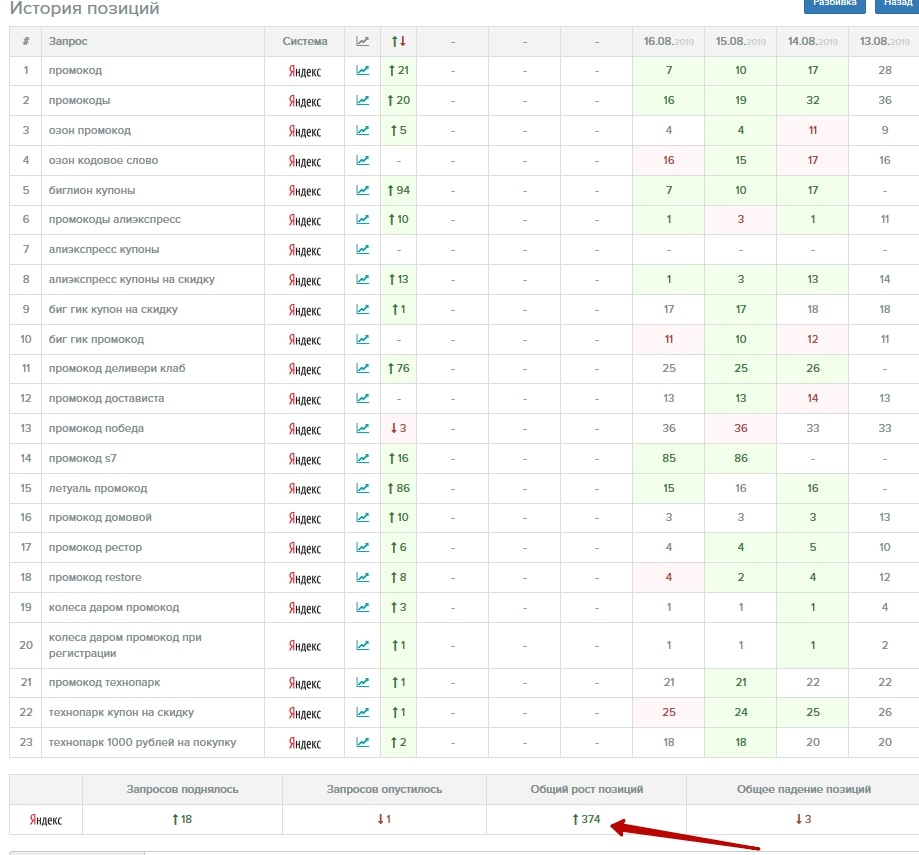Click the Яндекс logo in summary row
The image size is (919, 855).
[46, 819]
